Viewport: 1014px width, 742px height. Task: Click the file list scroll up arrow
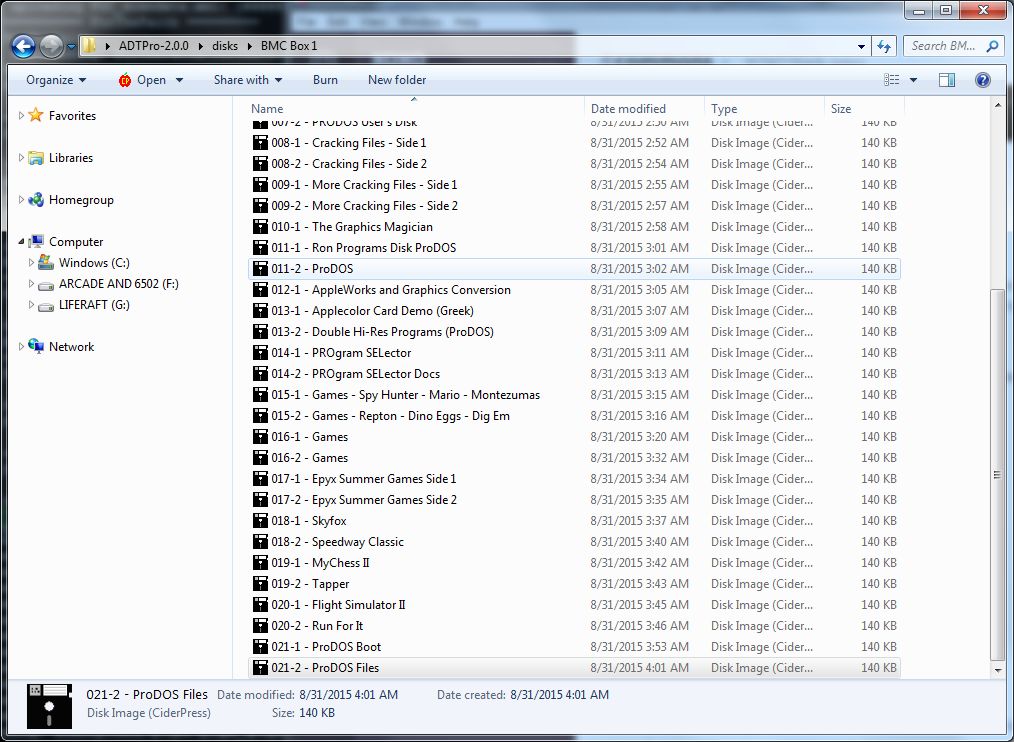pos(997,105)
